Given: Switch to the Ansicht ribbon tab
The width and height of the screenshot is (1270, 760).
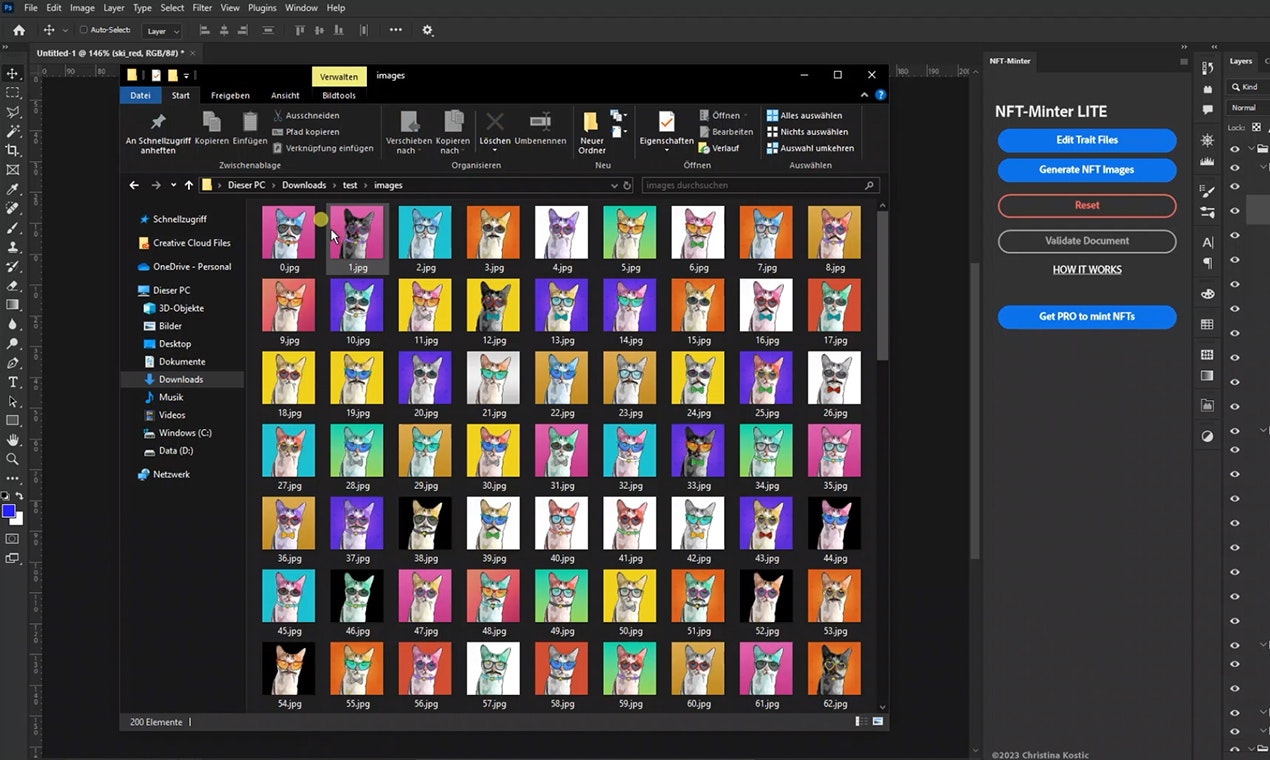Looking at the screenshot, I should click(285, 96).
